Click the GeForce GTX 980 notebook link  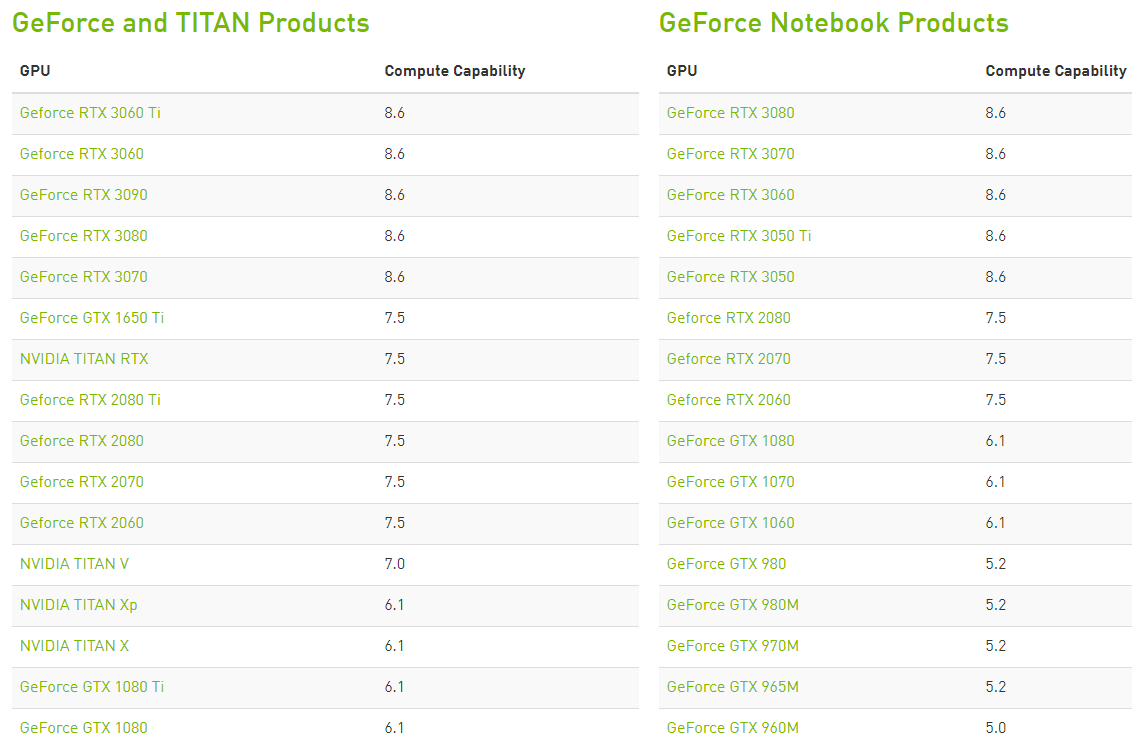[x=726, y=564]
